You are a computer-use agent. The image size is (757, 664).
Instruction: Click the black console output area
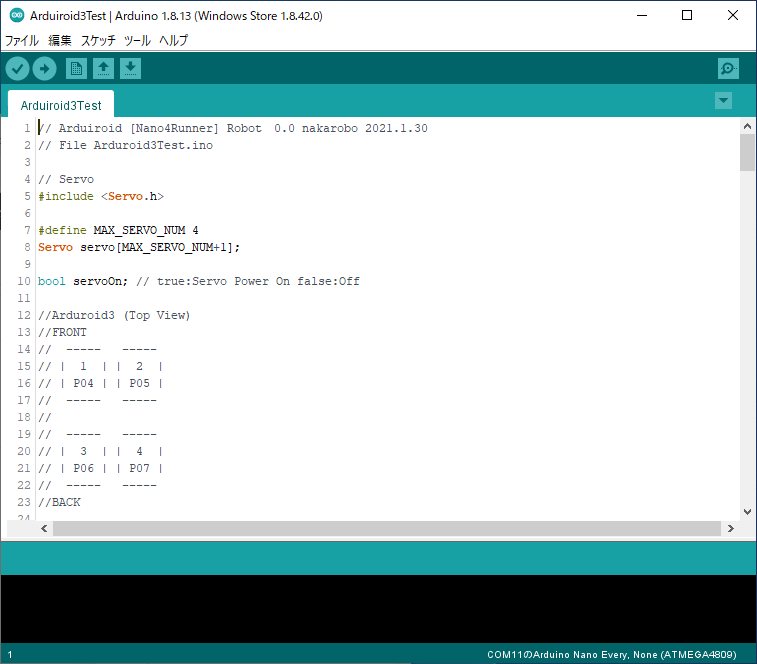point(378,609)
